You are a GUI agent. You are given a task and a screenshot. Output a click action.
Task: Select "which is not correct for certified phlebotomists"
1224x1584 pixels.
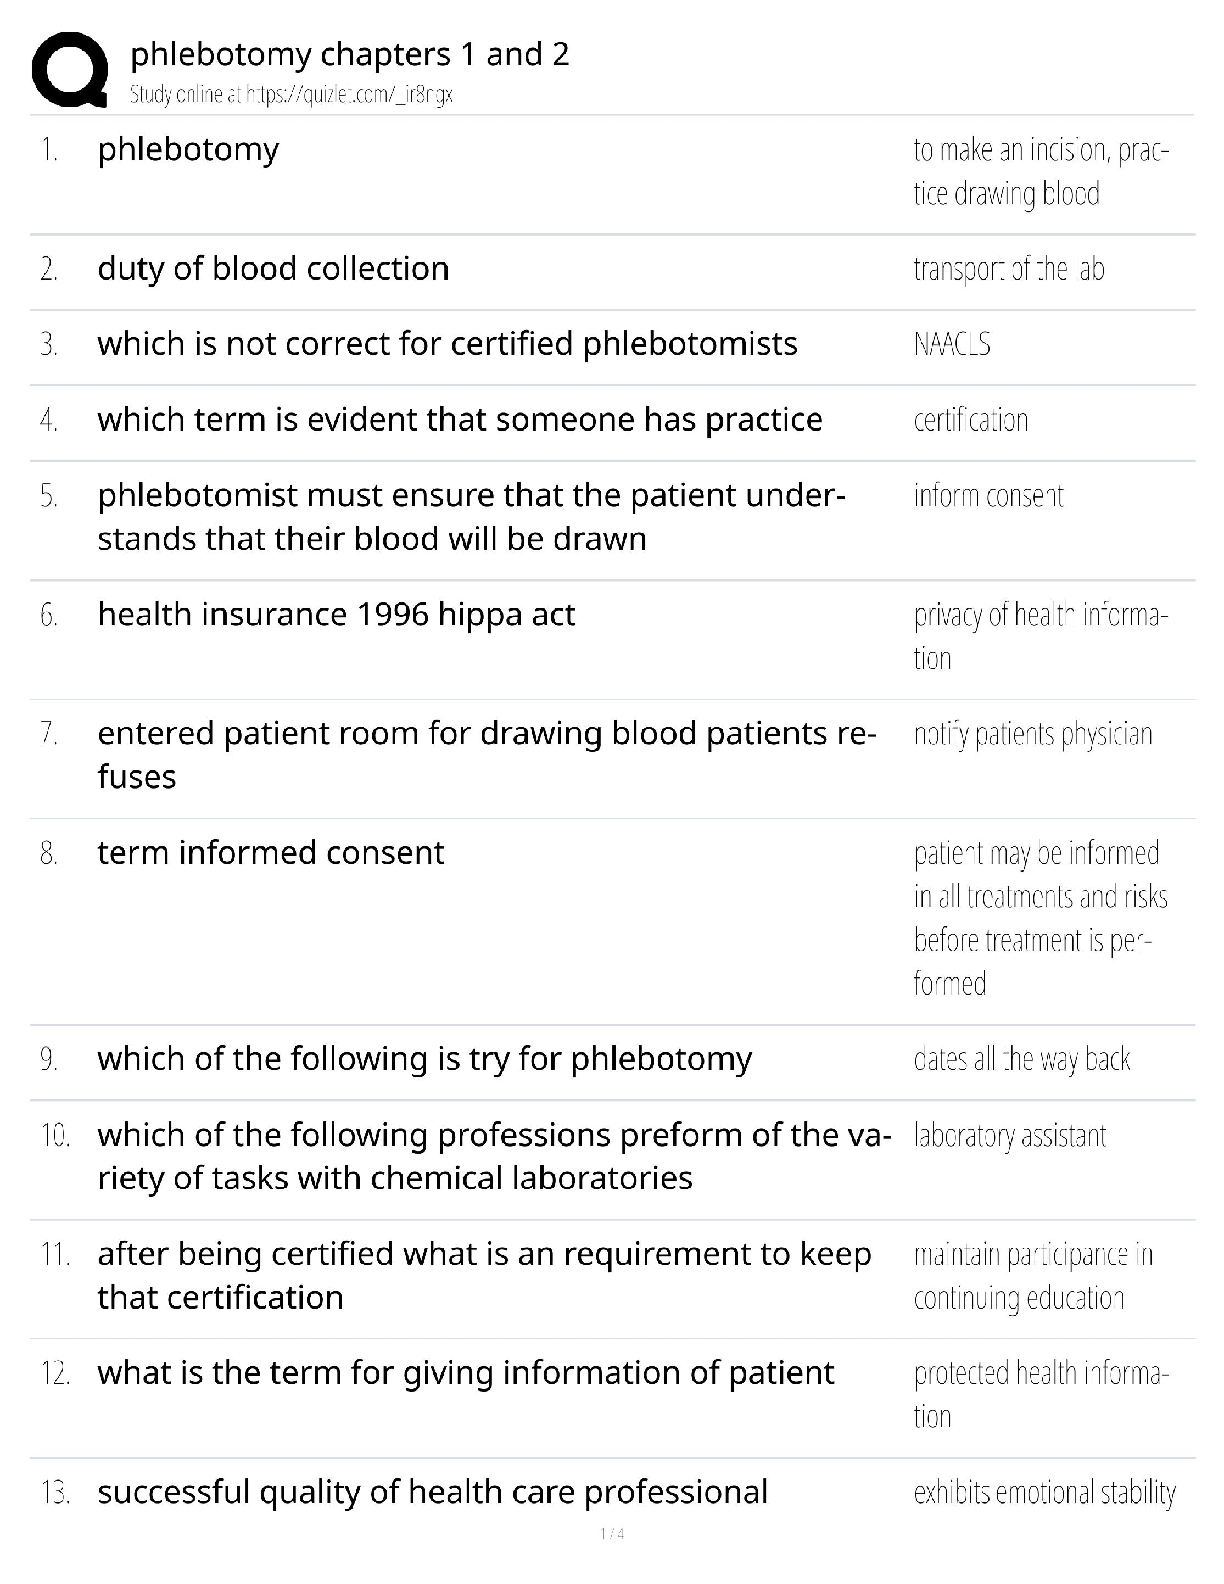pos(447,344)
